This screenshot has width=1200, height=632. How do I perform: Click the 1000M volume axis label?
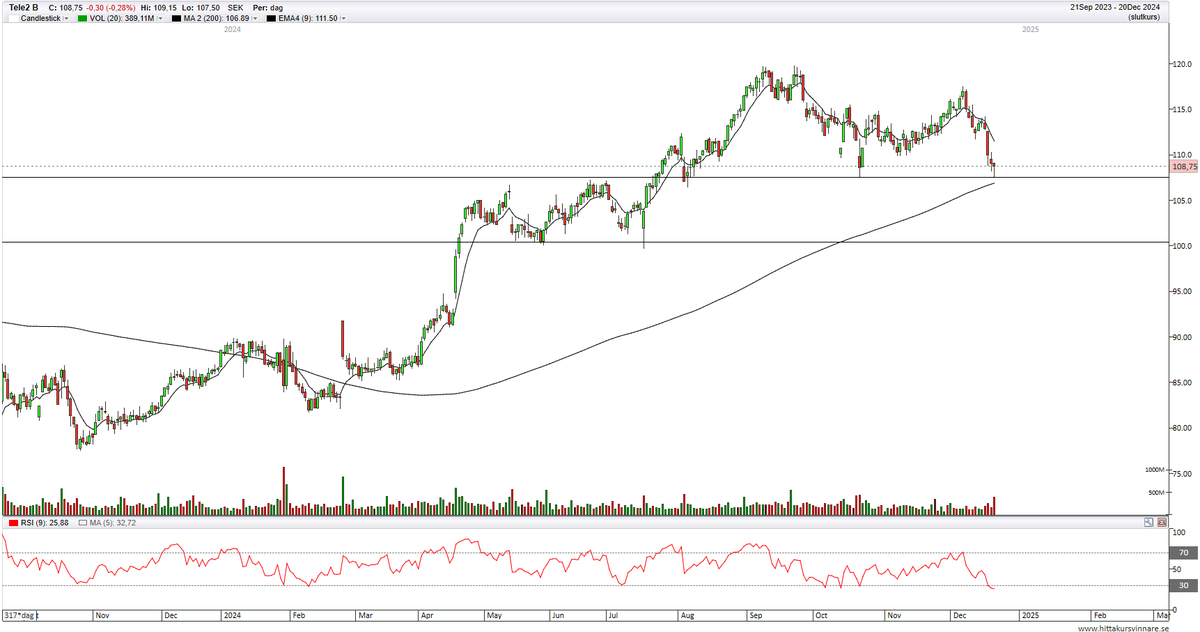pos(1156,469)
